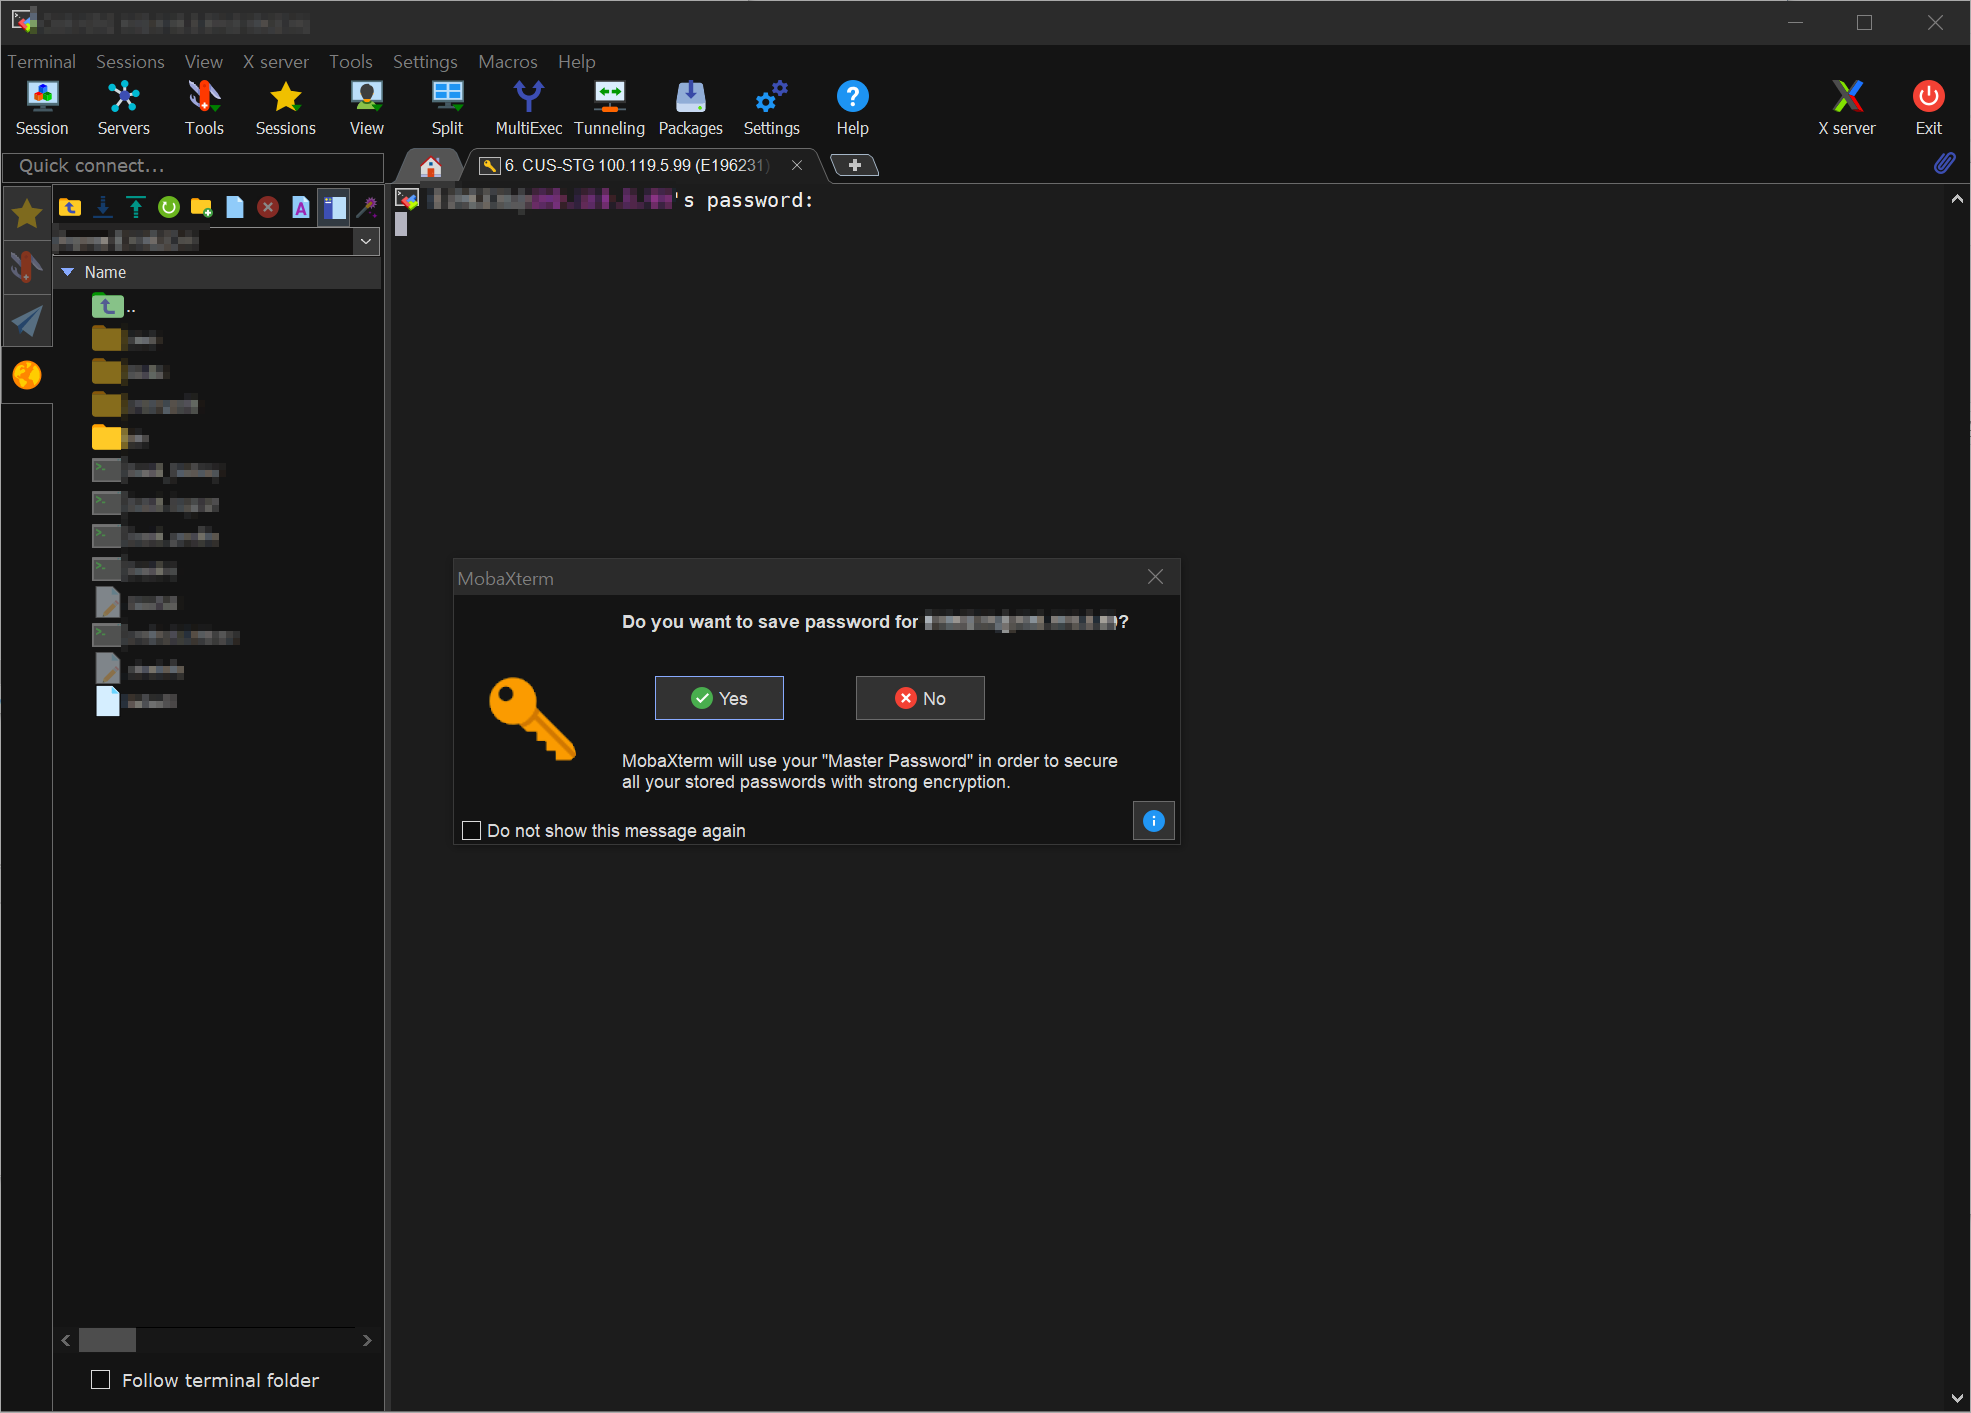
Task: Click the Exit power button
Action: [1928, 108]
